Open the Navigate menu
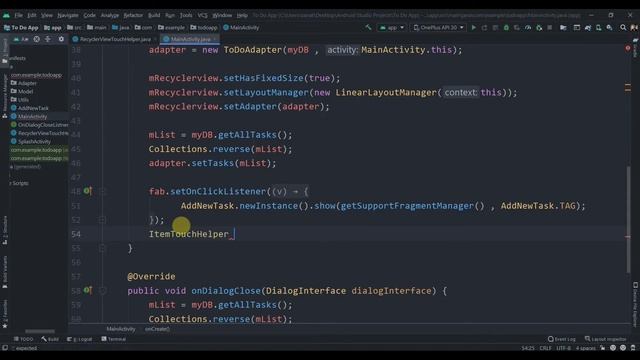 pyautogui.click(x=68, y=15)
